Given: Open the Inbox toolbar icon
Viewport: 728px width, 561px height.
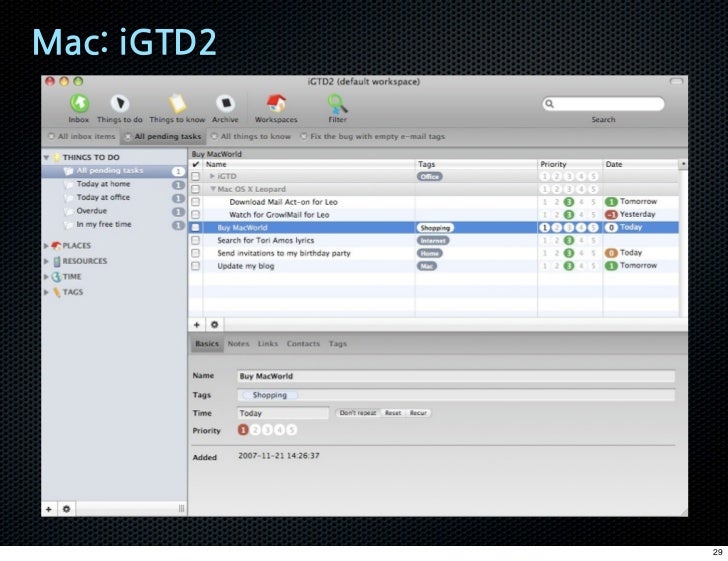Looking at the screenshot, I should tap(79, 103).
